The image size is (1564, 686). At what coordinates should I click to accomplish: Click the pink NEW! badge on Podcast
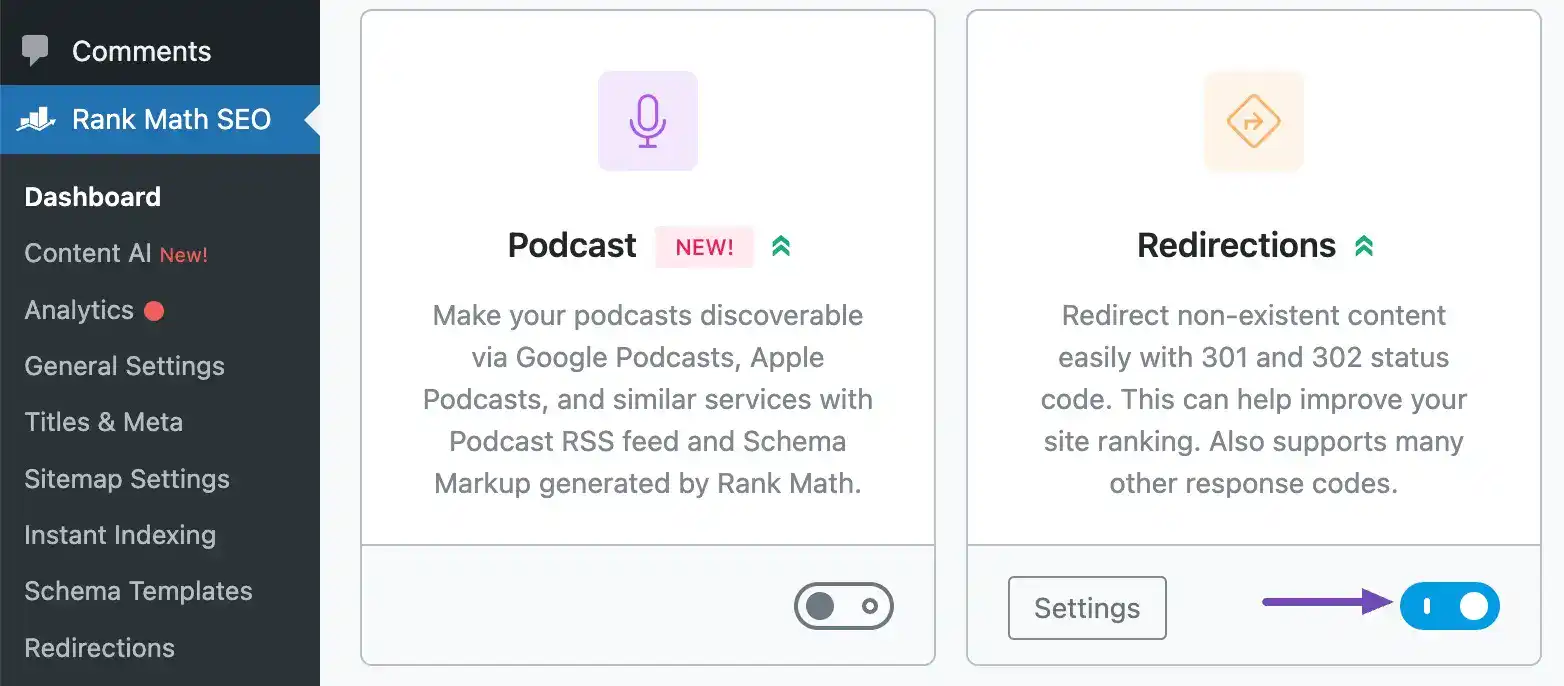tap(704, 247)
